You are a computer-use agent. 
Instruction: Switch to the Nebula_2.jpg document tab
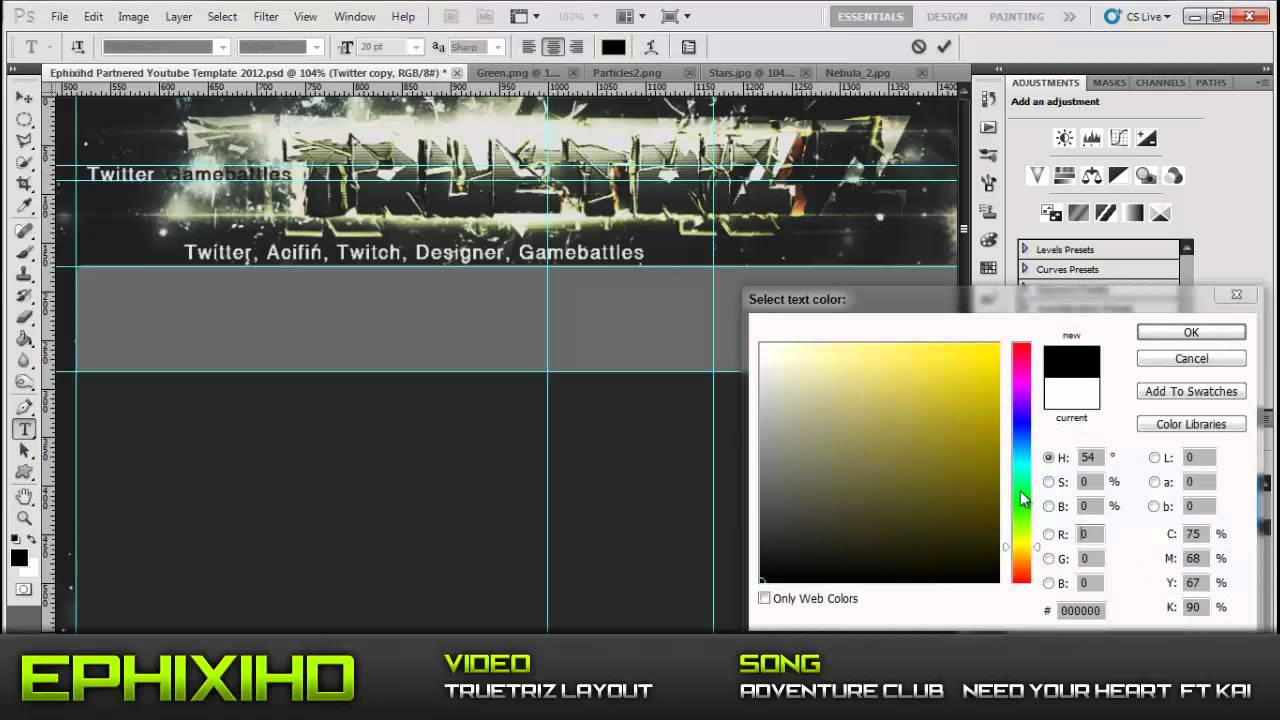pyautogui.click(x=857, y=73)
